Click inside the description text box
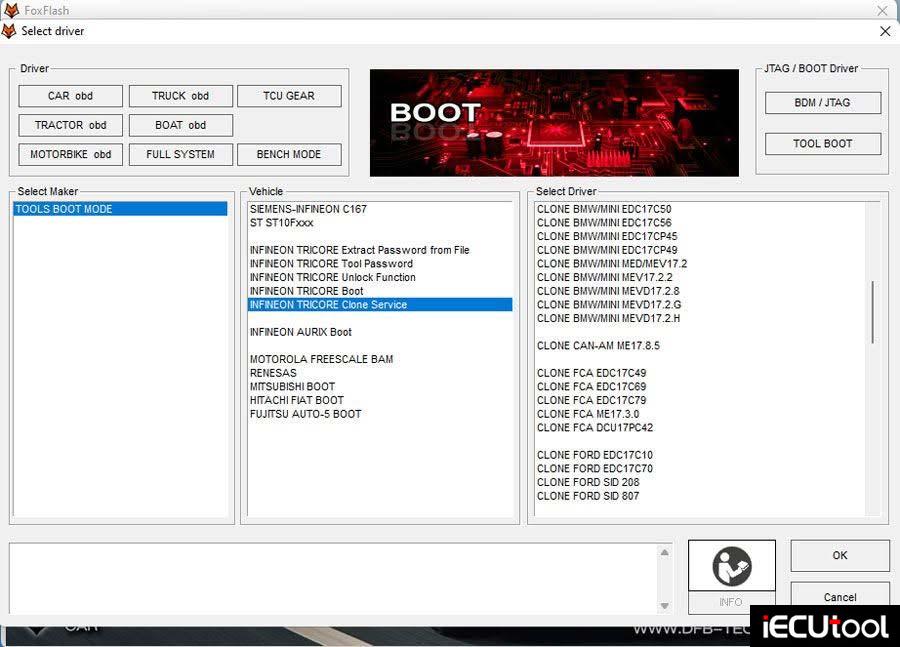 tap(334, 579)
